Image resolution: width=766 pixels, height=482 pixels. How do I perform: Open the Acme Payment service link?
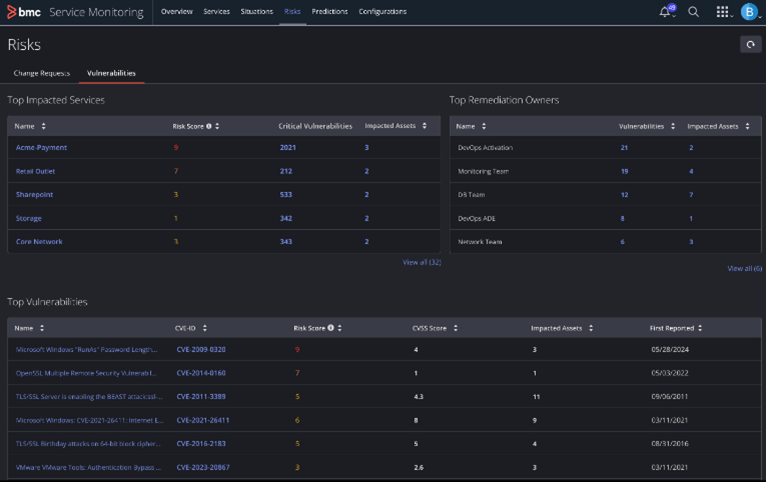point(41,148)
